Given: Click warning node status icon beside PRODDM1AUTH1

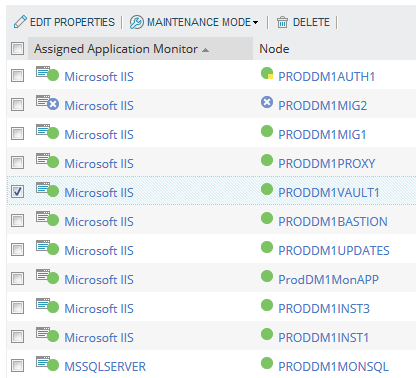Looking at the screenshot, I should 267,73.
